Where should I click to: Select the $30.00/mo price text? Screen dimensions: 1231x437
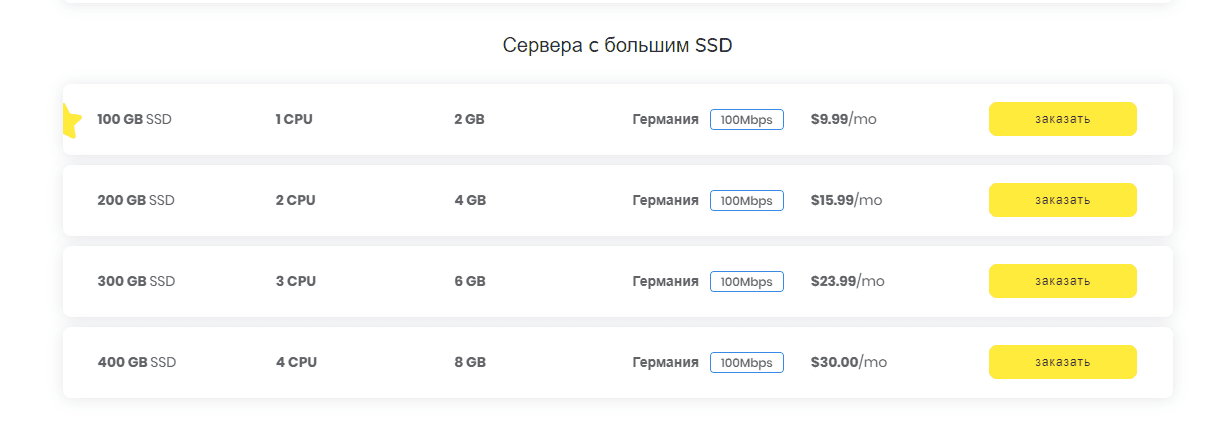(x=848, y=362)
